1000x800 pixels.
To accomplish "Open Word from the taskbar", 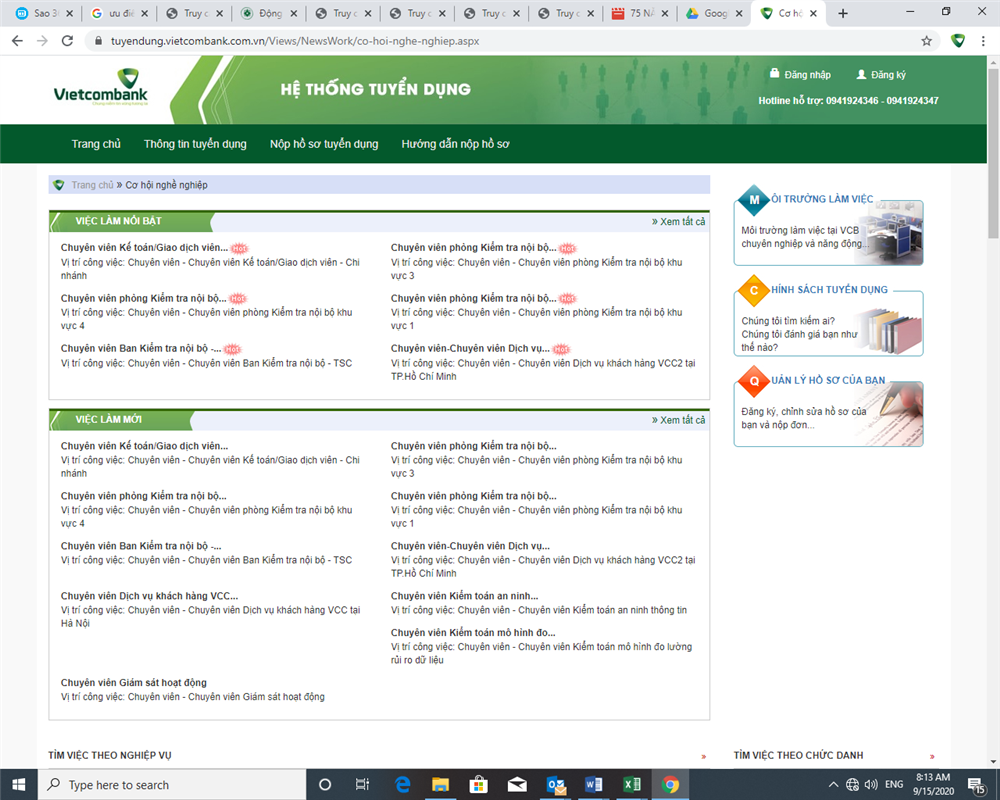I will 594,785.
